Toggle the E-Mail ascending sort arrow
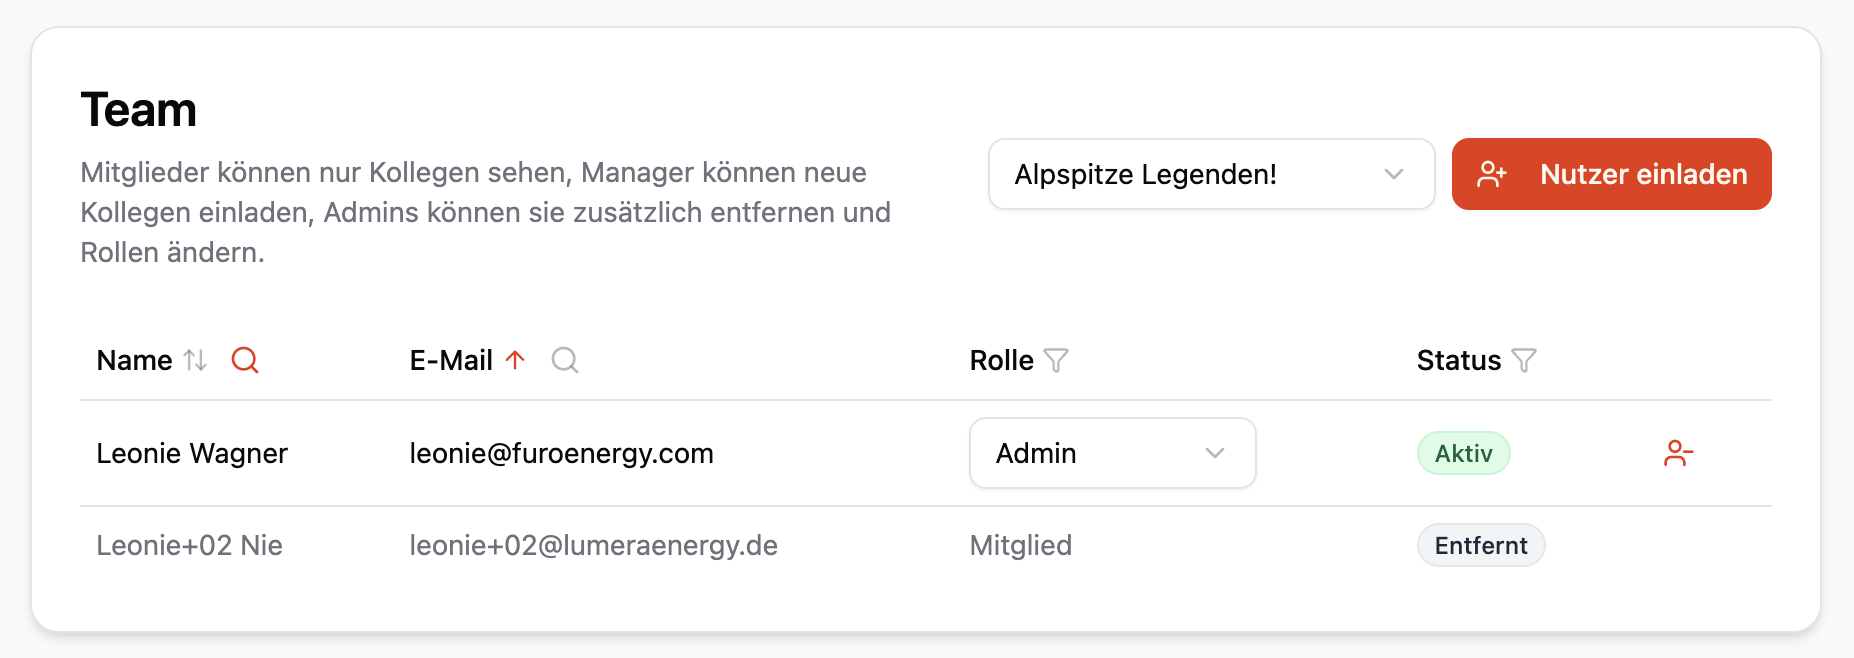This screenshot has height=658, width=1854. (x=515, y=360)
